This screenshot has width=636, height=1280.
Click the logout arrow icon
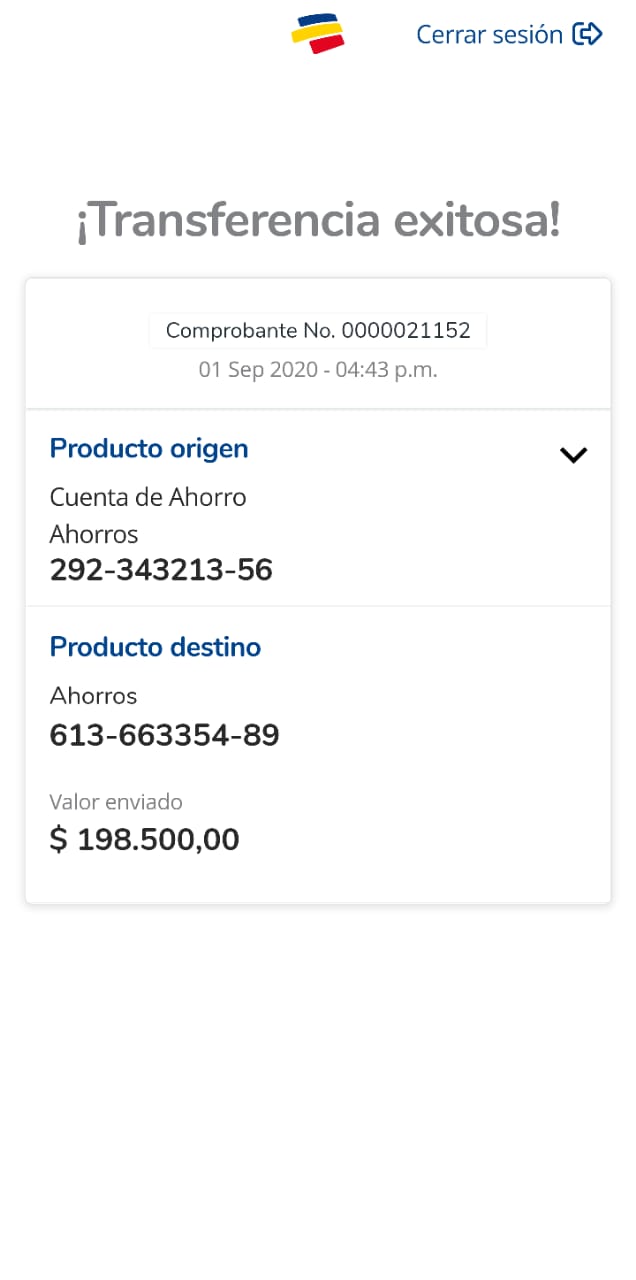point(587,34)
